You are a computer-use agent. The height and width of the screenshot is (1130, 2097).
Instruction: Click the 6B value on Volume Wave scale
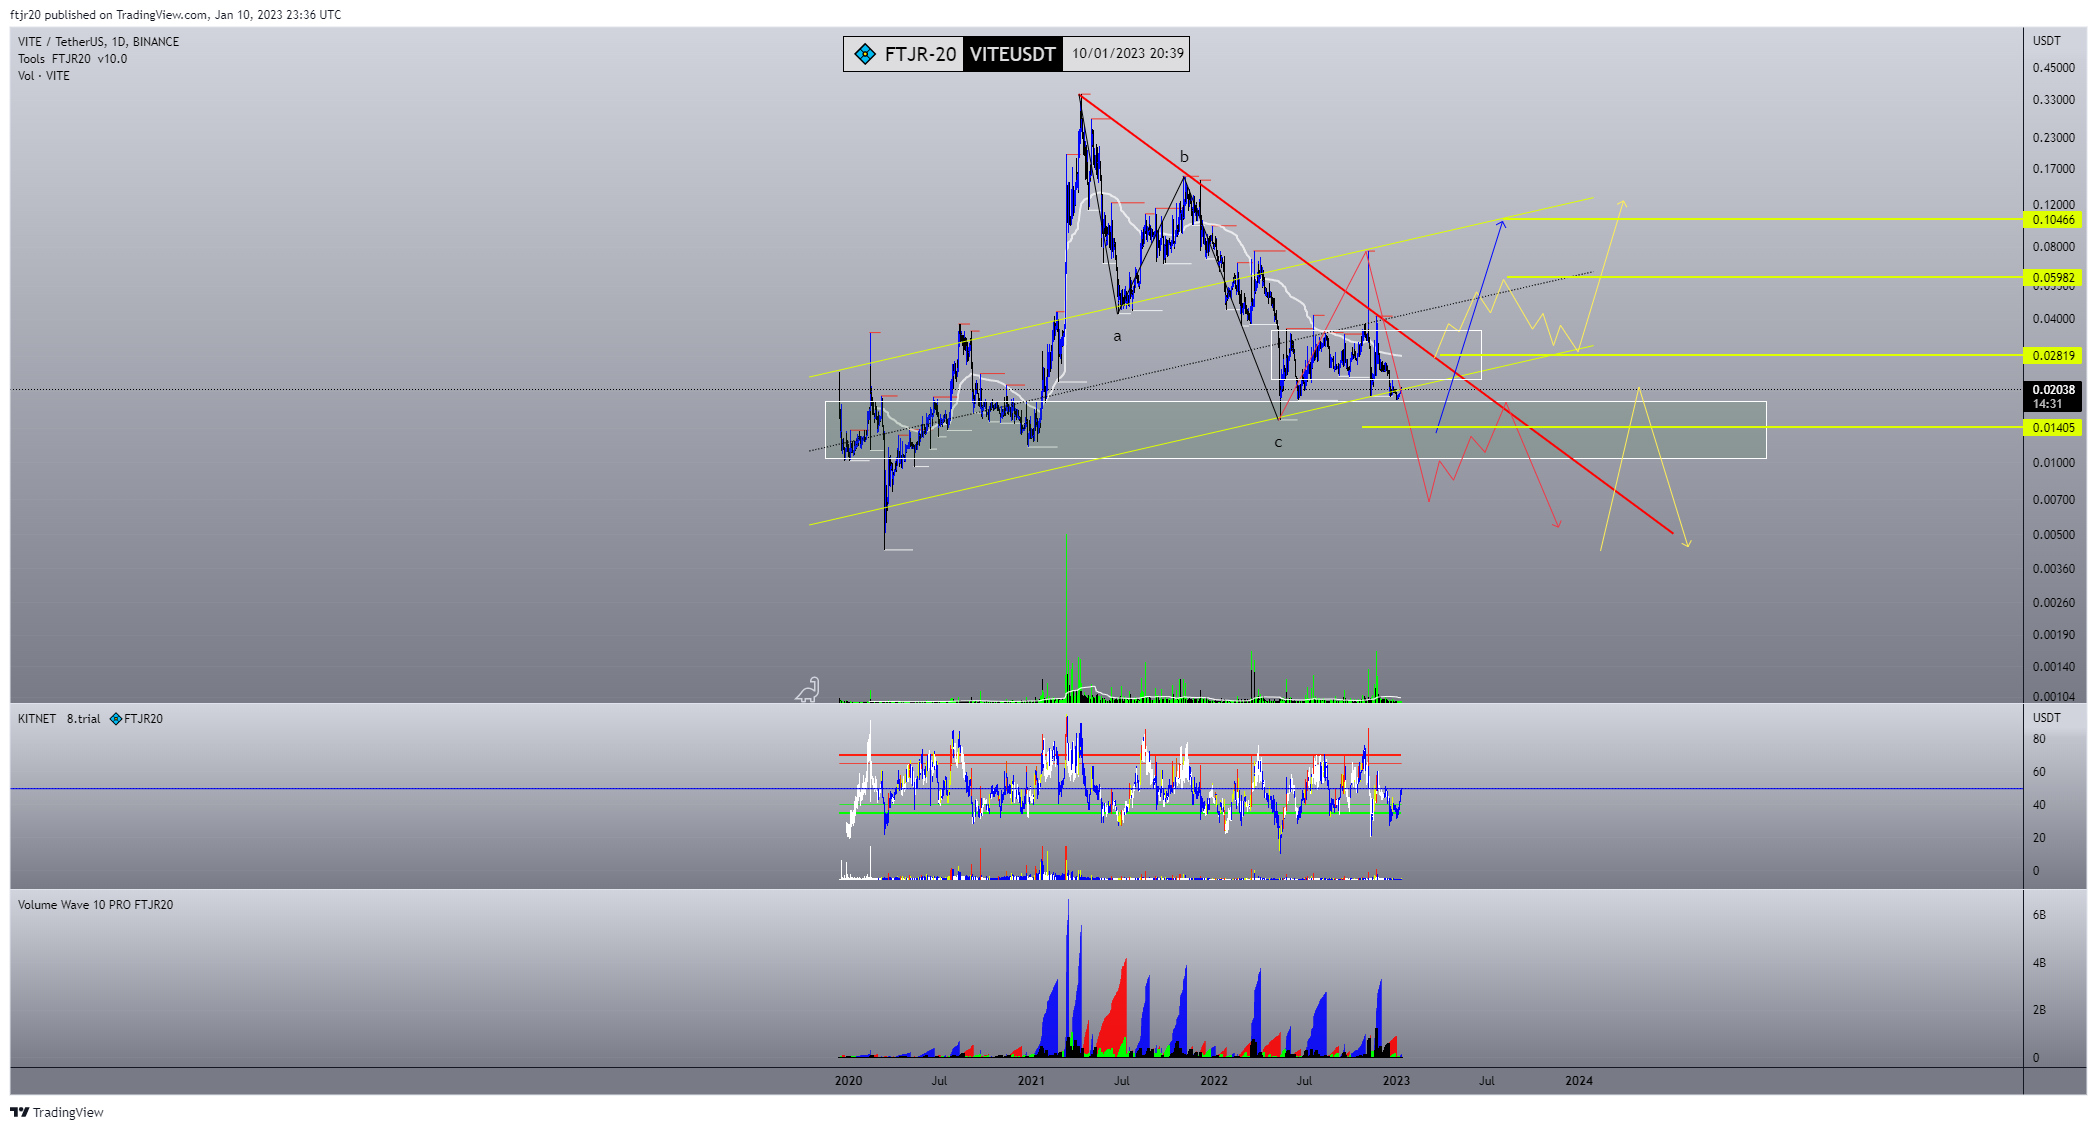coord(2039,915)
